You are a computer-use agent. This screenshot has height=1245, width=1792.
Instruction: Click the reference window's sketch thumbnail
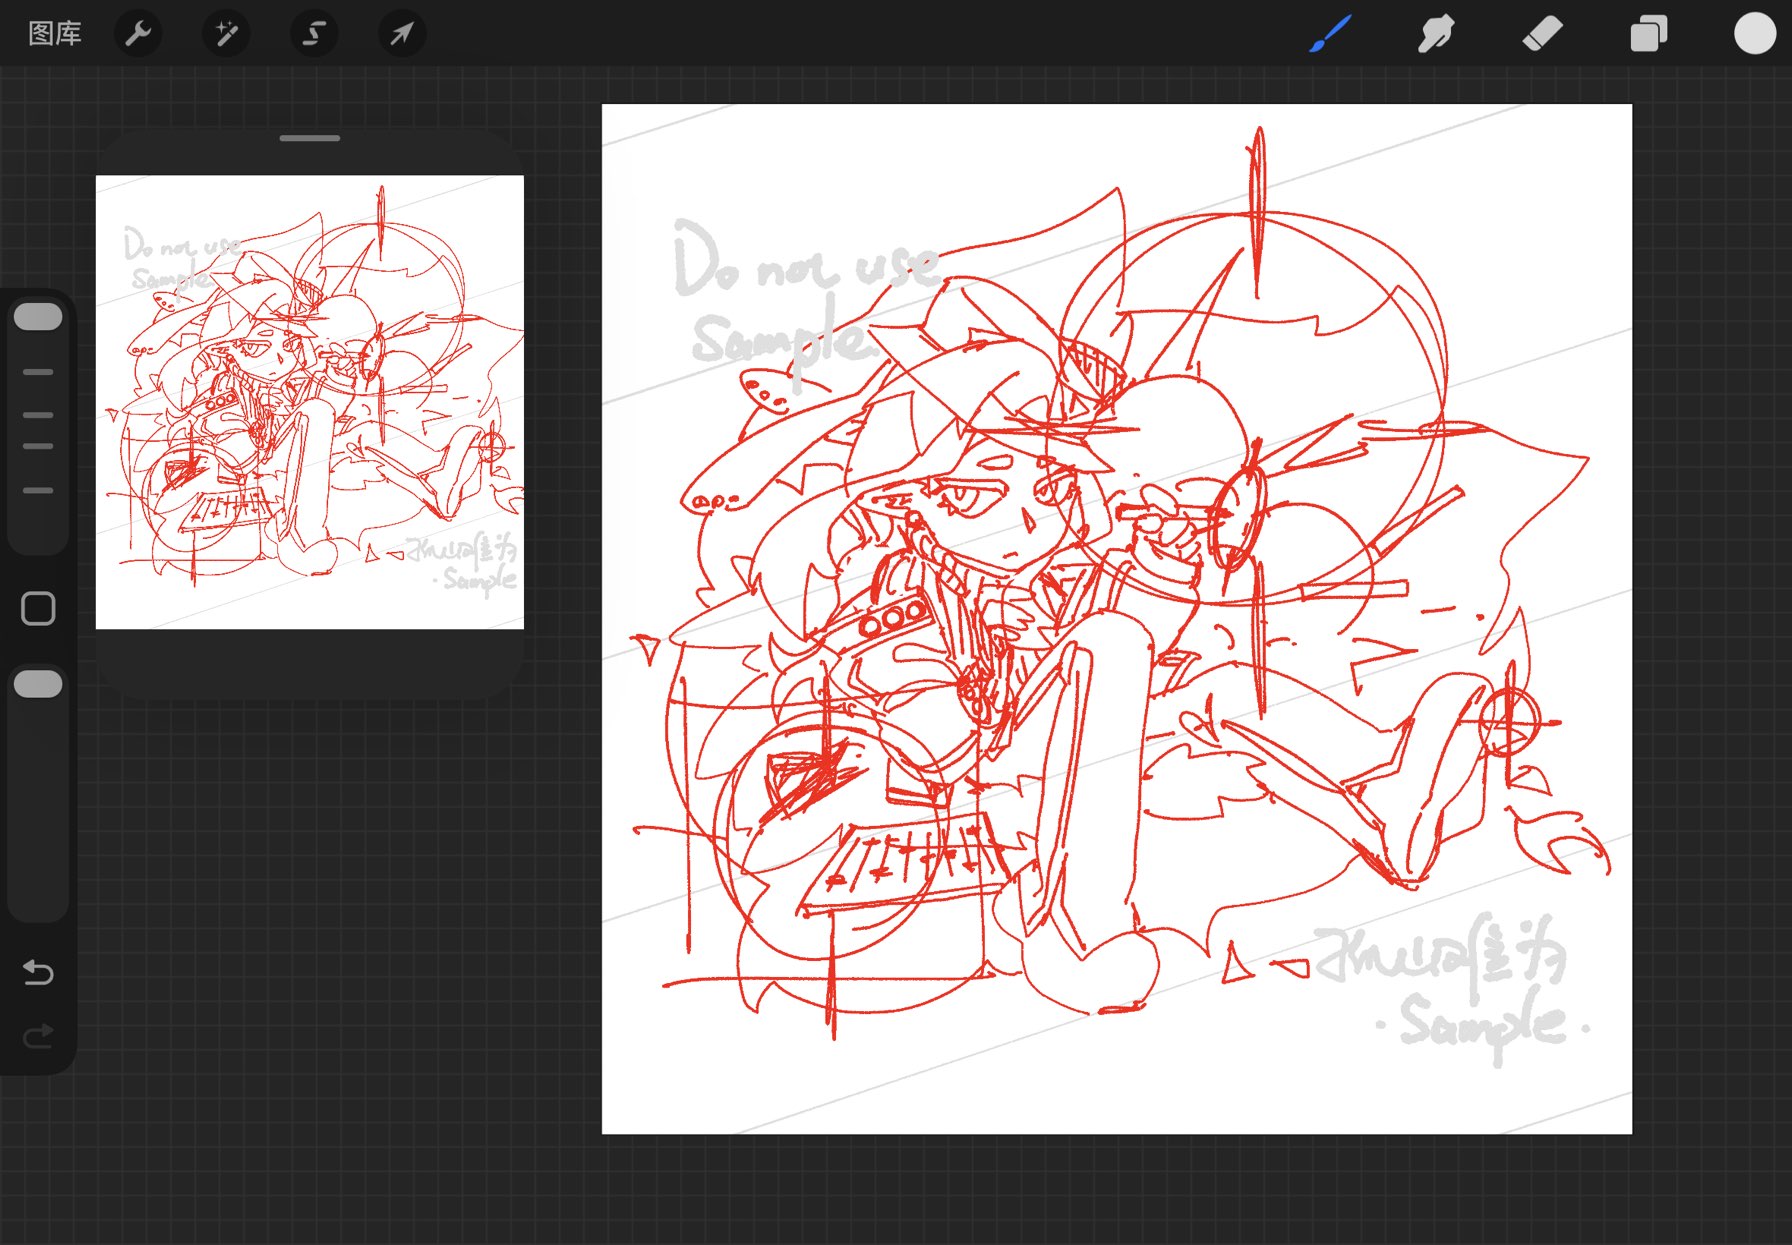pyautogui.click(x=310, y=402)
